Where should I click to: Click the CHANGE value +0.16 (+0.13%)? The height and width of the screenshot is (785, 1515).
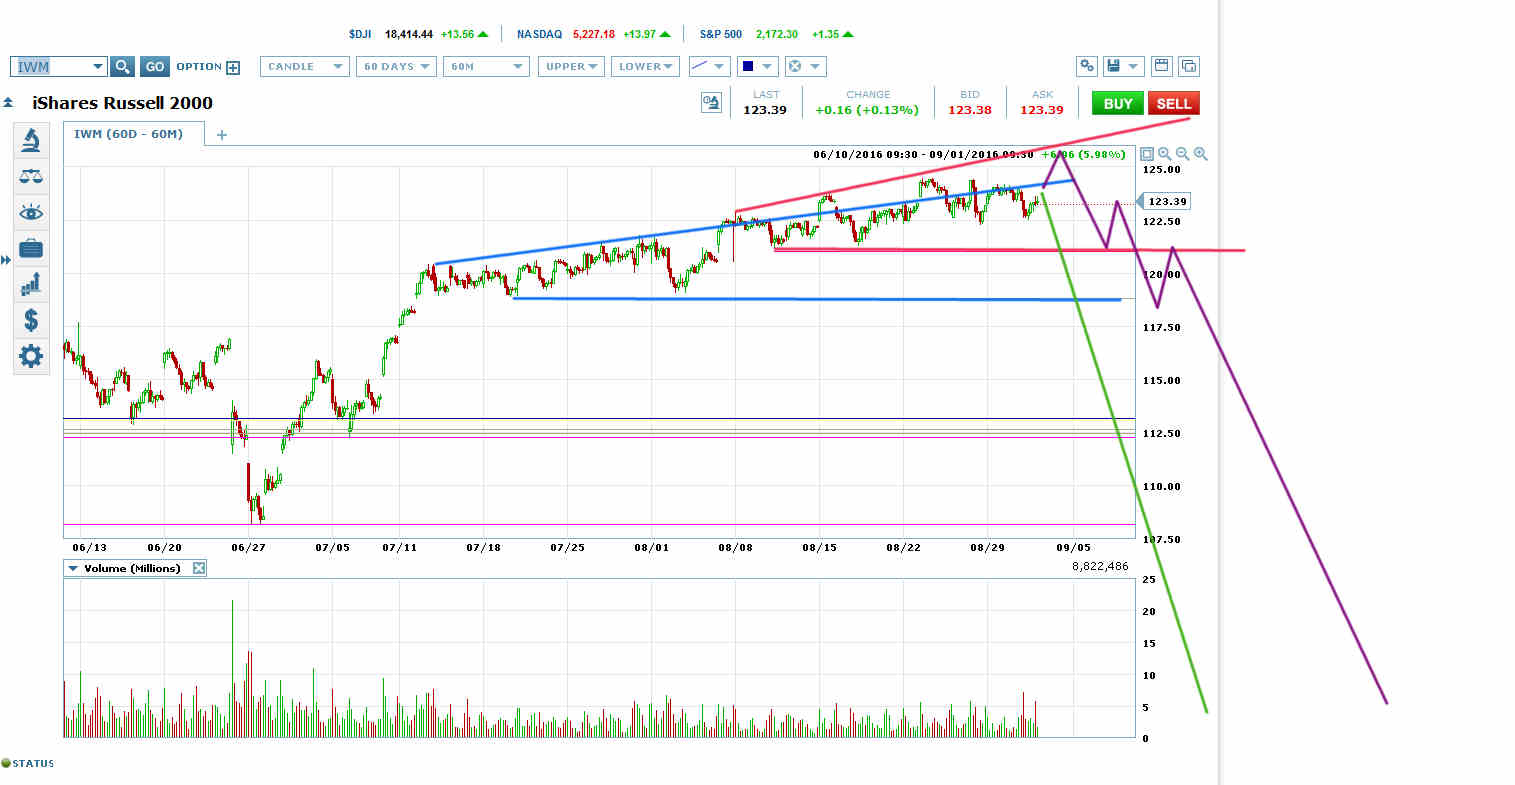pos(867,110)
